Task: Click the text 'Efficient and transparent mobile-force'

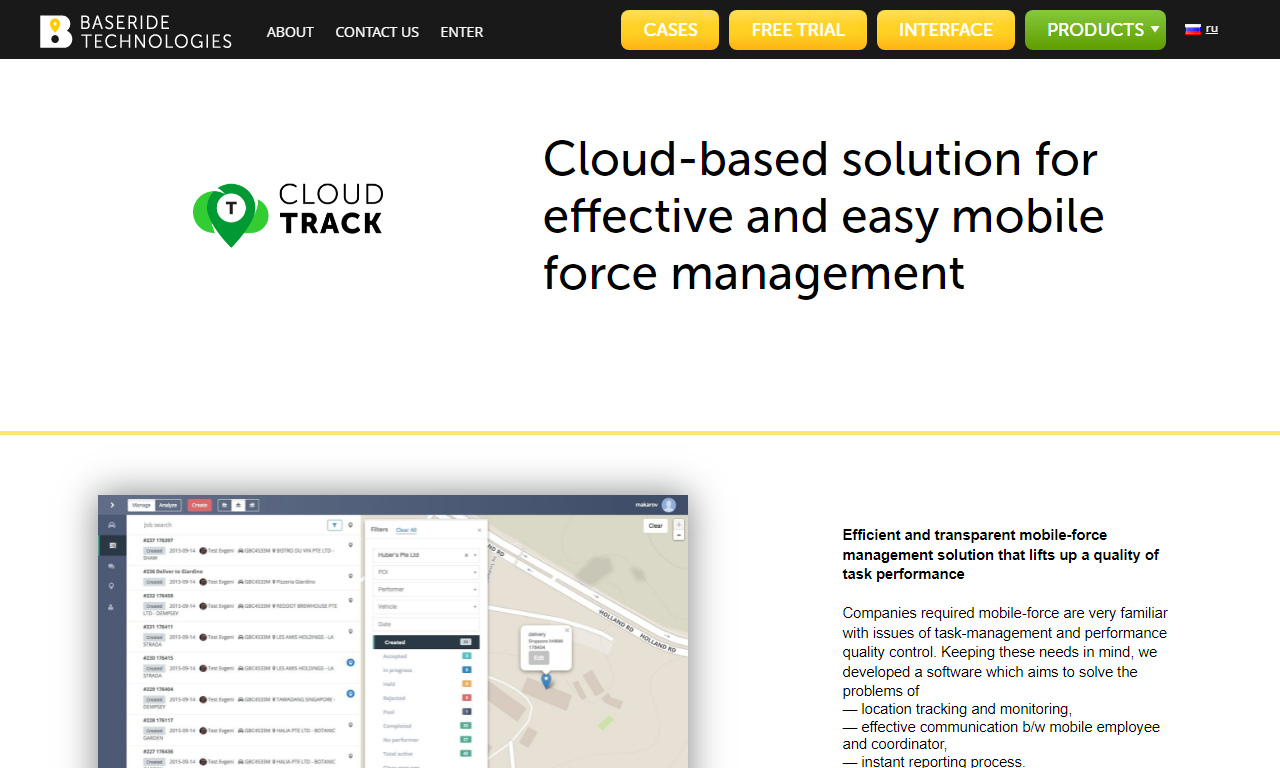Action: coord(975,535)
